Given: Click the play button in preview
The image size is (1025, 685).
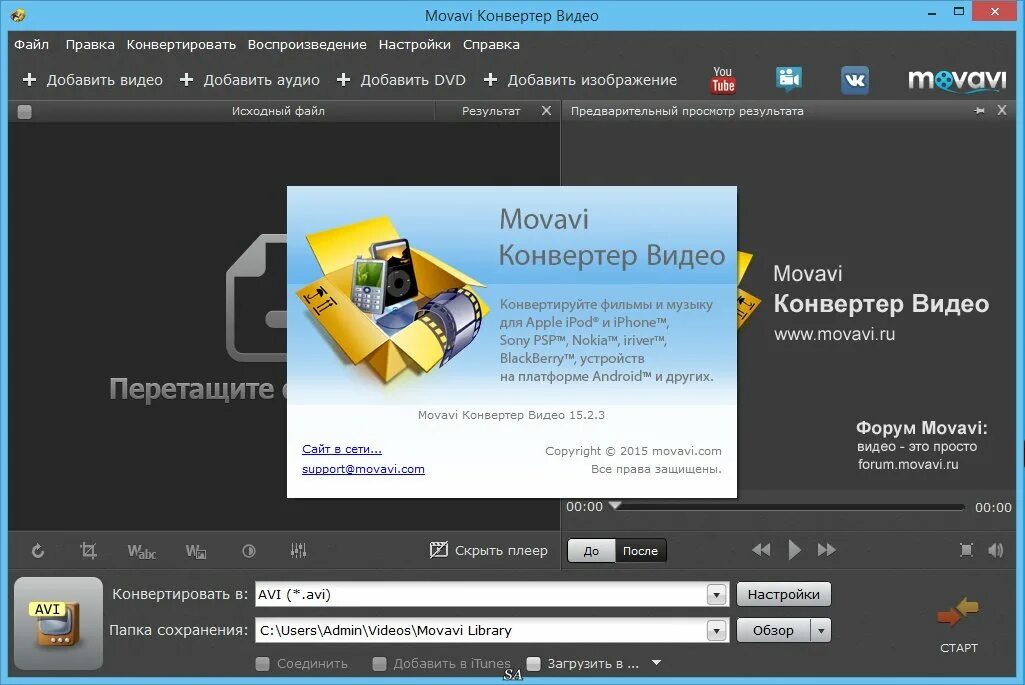Looking at the screenshot, I should pyautogui.click(x=794, y=550).
